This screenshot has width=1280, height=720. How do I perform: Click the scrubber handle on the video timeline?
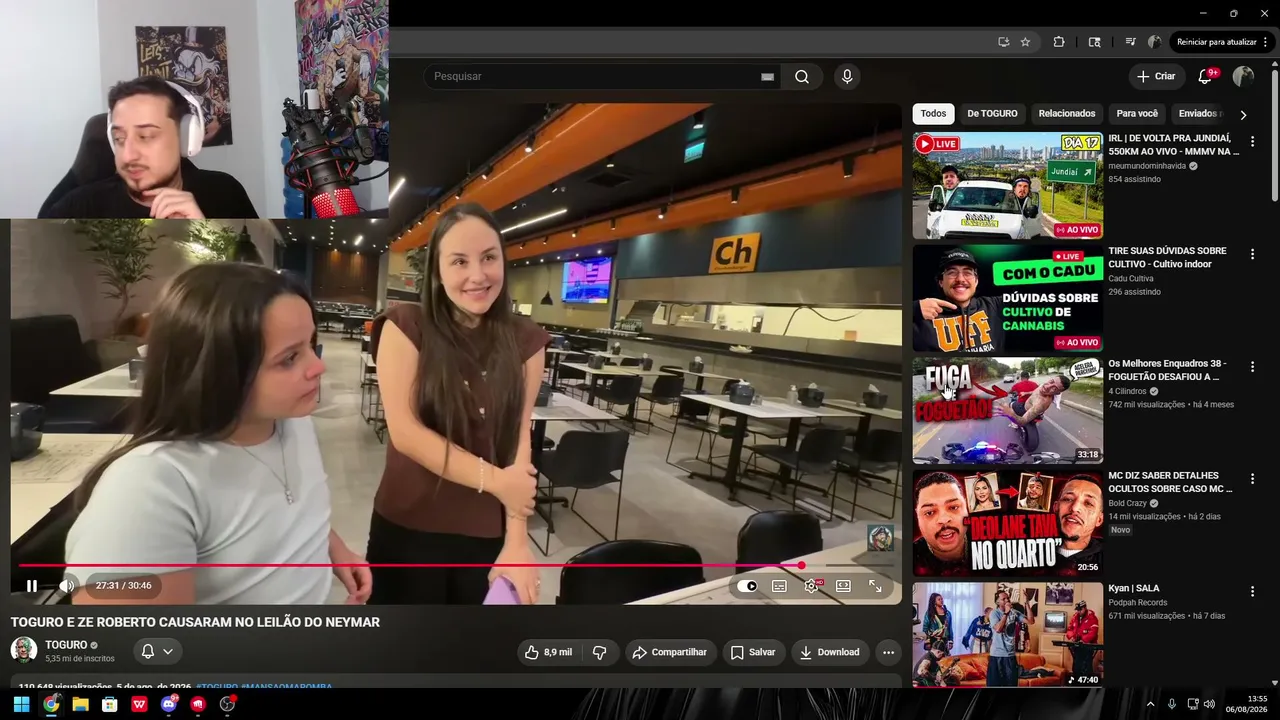point(801,566)
